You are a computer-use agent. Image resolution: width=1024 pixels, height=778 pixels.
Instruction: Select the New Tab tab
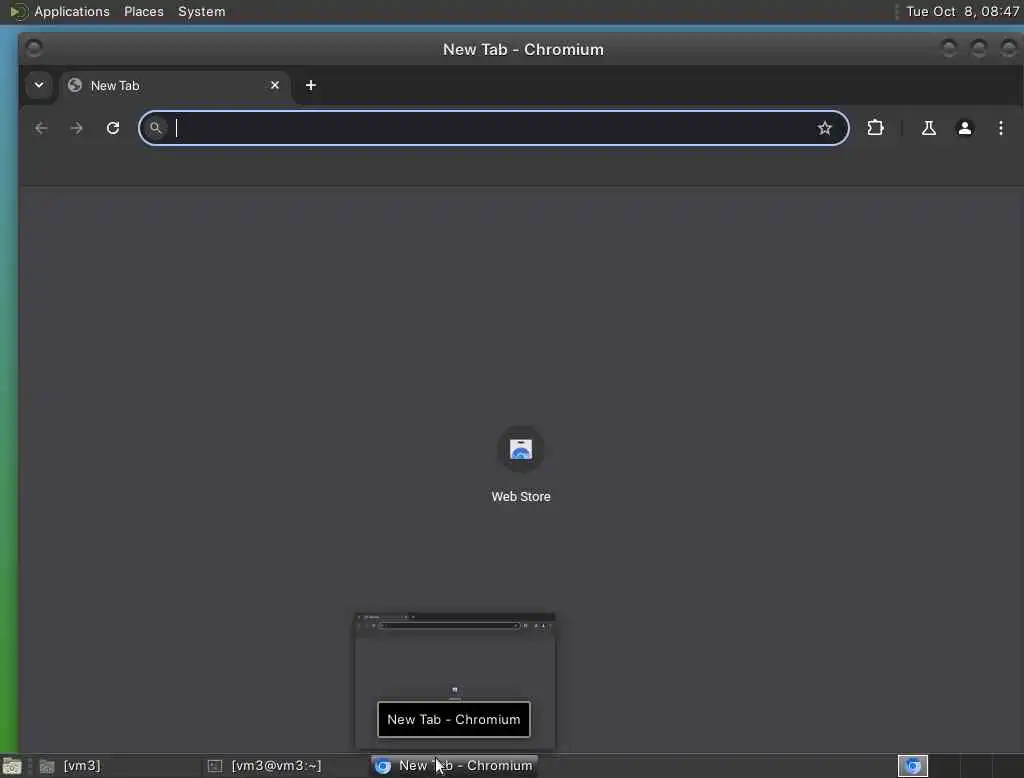(x=175, y=86)
